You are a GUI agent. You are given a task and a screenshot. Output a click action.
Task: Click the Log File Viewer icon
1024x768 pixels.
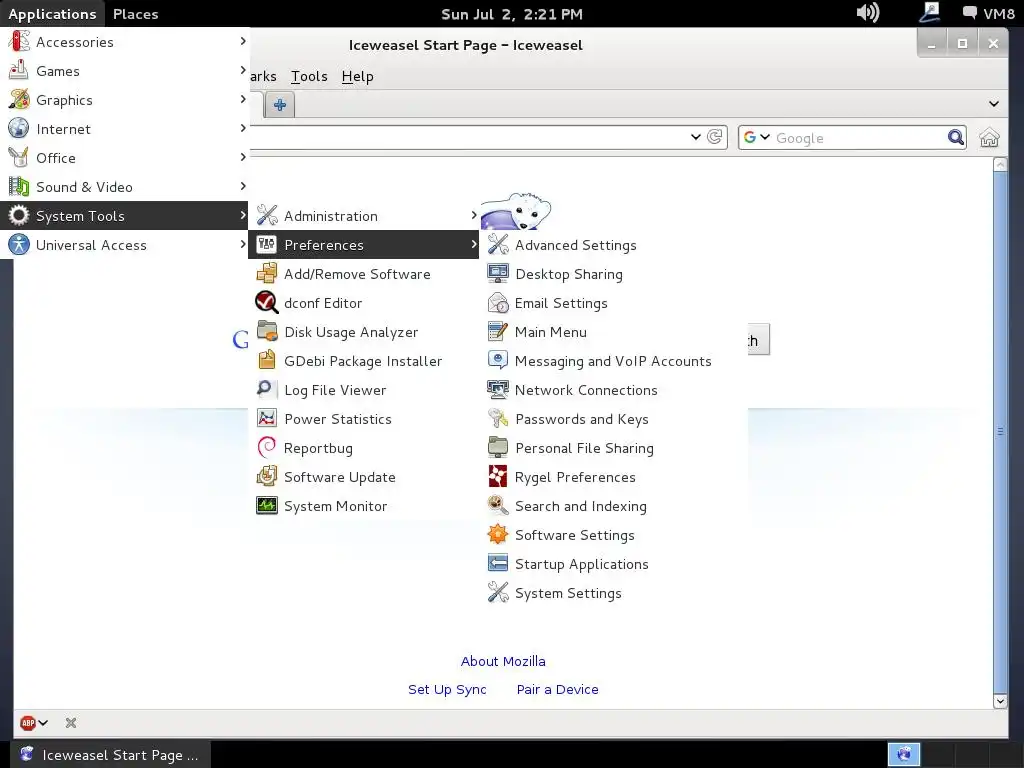point(266,390)
